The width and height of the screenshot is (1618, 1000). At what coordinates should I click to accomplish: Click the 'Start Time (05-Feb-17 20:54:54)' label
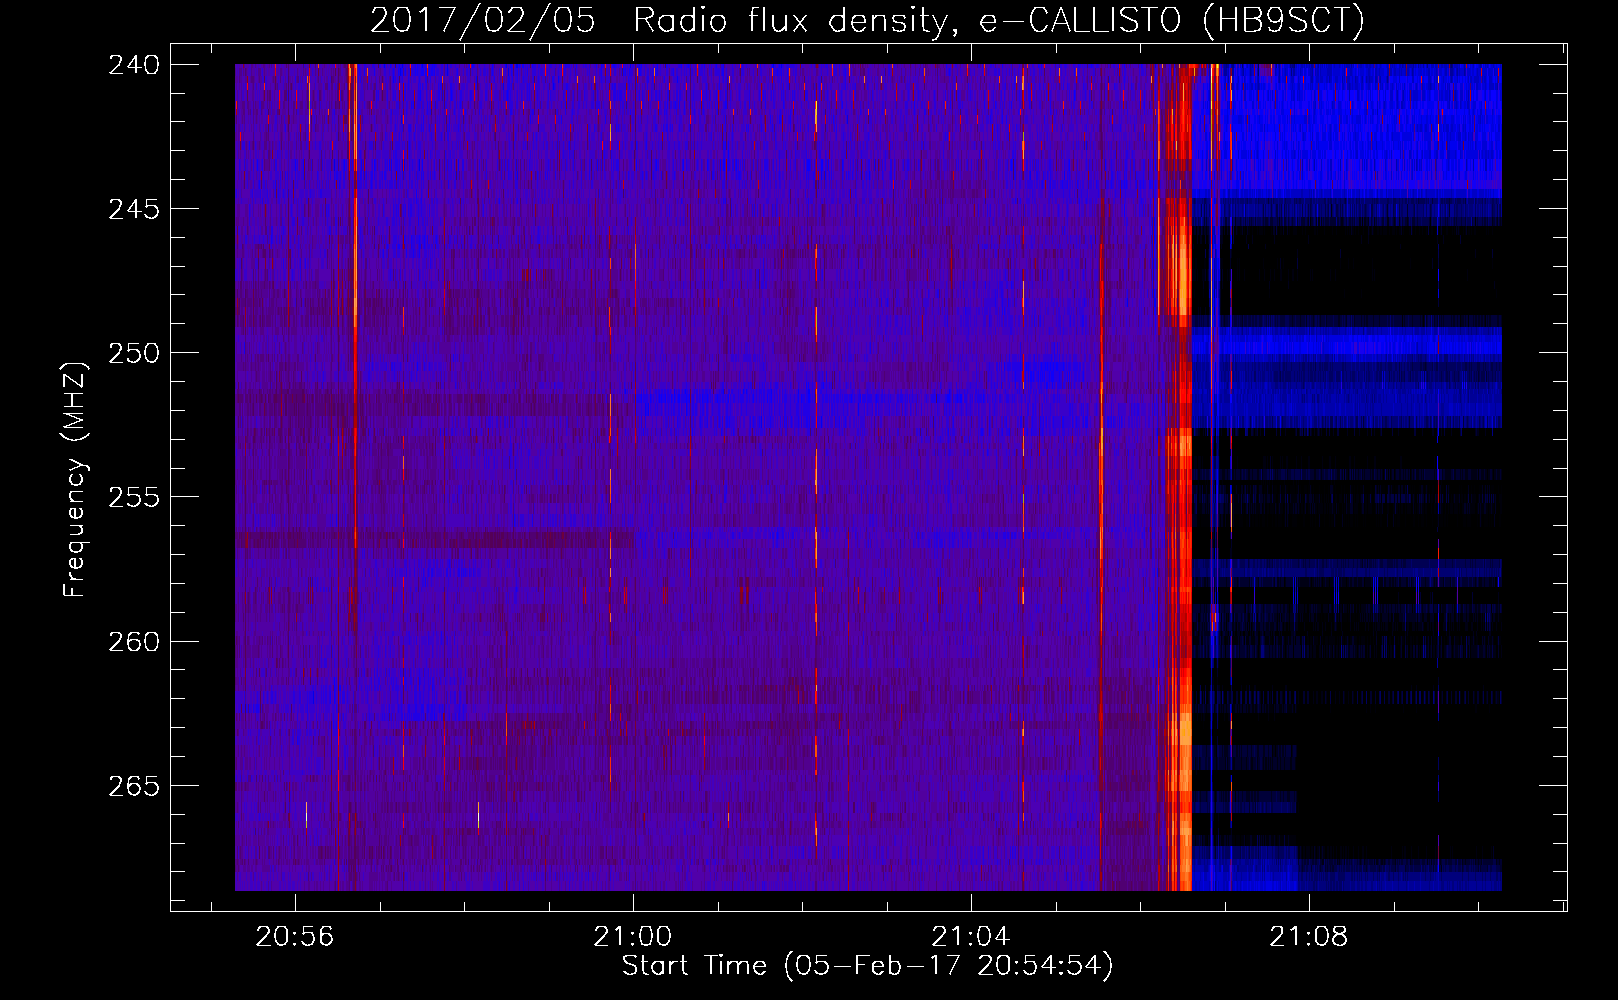point(867,966)
